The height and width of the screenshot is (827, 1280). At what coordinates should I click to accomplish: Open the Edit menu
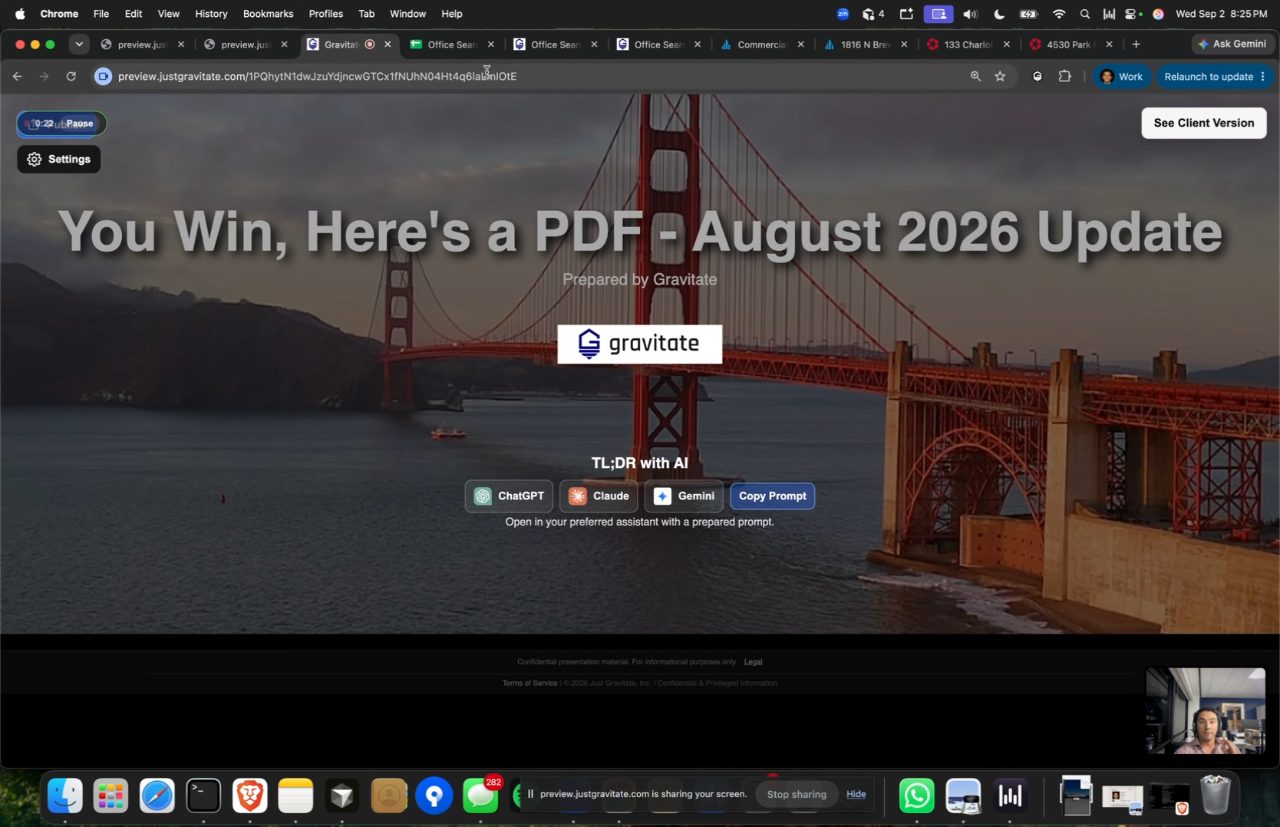tap(133, 14)
